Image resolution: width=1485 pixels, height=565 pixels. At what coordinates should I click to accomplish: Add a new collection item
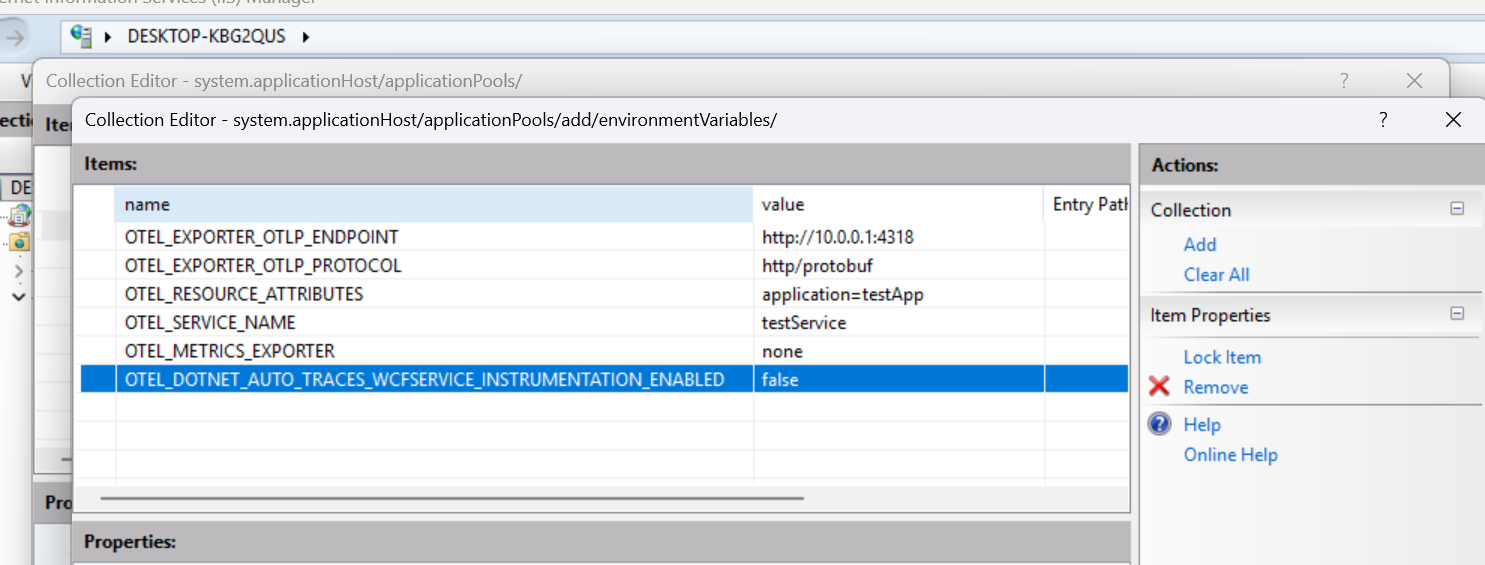point(1200,245)
